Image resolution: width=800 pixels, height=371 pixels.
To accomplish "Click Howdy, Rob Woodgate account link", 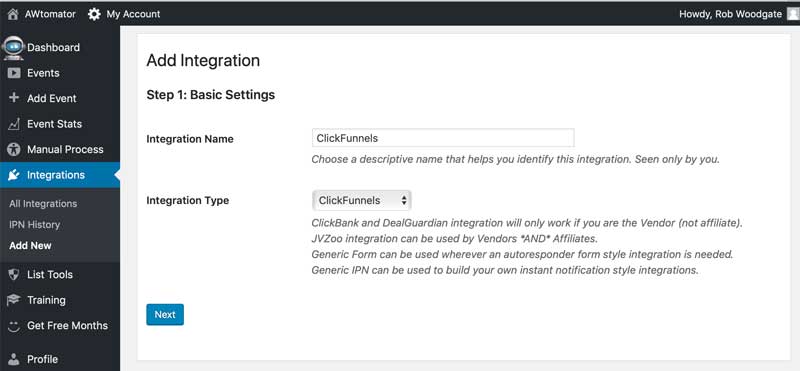I will tap(730, 14).
